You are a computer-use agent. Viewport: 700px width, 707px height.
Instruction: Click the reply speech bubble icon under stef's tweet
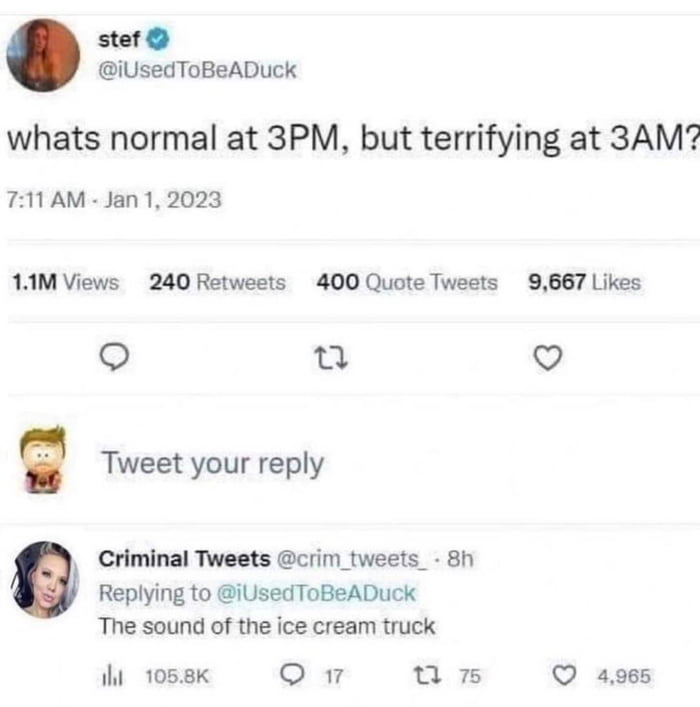[118, 356]
